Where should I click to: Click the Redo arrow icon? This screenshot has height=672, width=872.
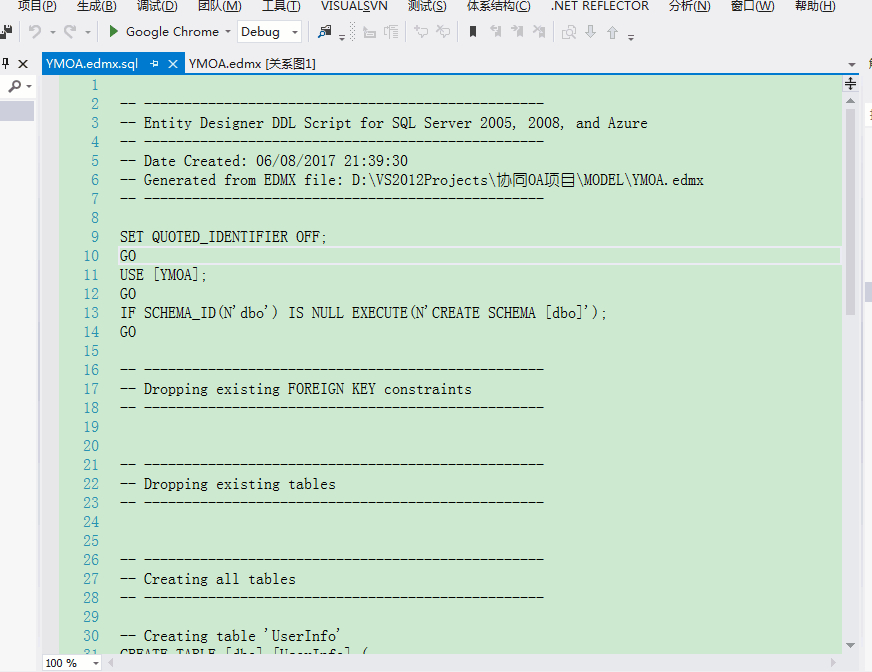70,32
